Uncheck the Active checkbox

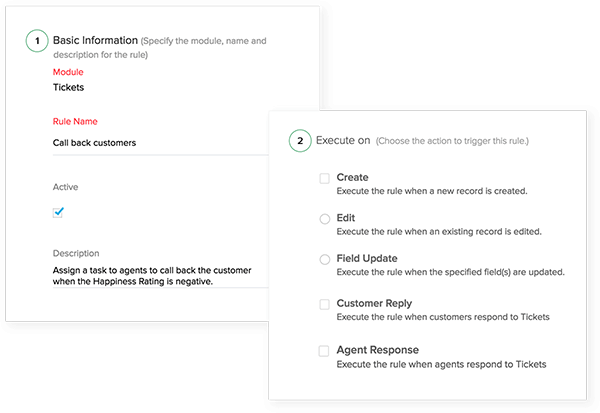pyautogui.click(x=58, y=212)
